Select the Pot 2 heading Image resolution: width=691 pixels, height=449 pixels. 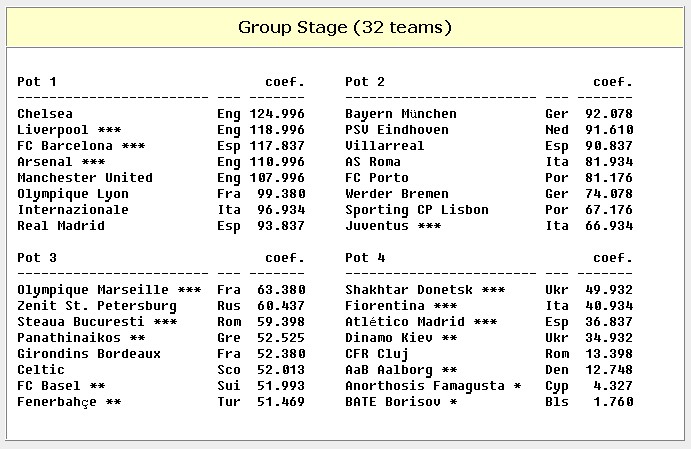365,82
